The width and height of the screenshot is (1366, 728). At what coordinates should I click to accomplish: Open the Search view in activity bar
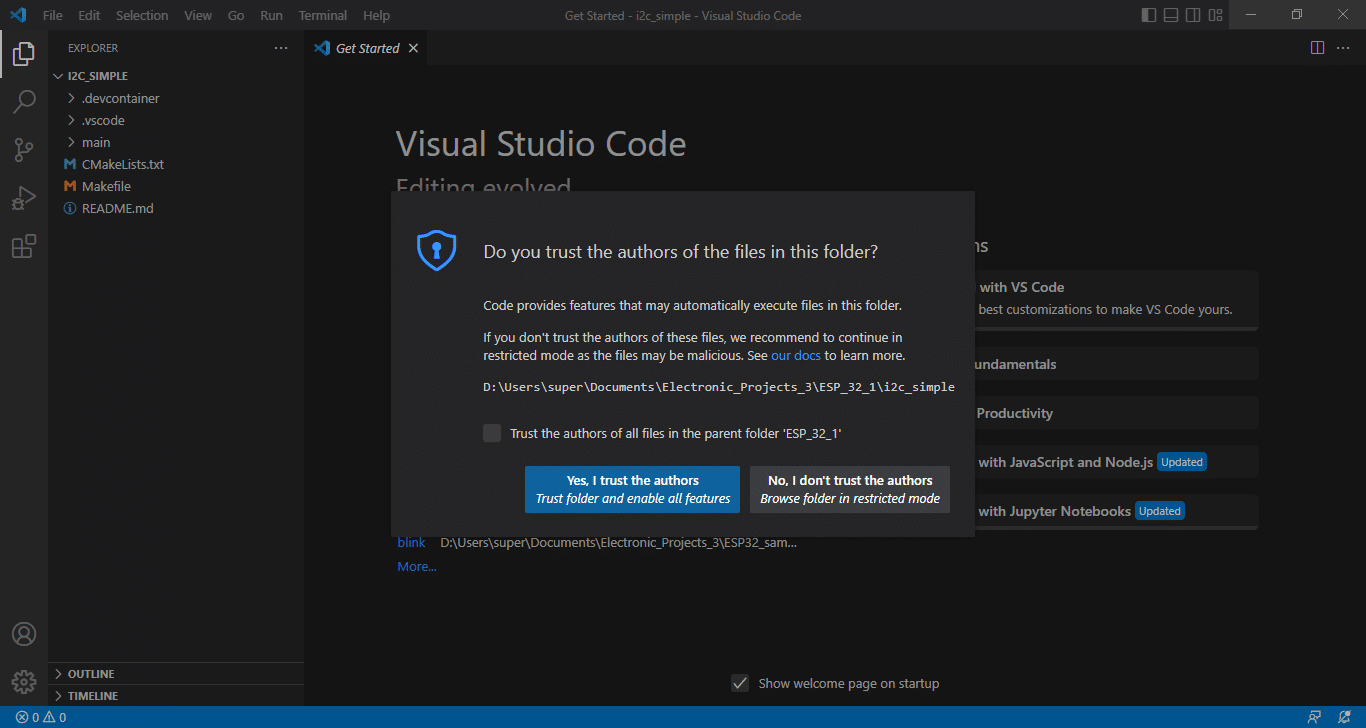point(24,101)
